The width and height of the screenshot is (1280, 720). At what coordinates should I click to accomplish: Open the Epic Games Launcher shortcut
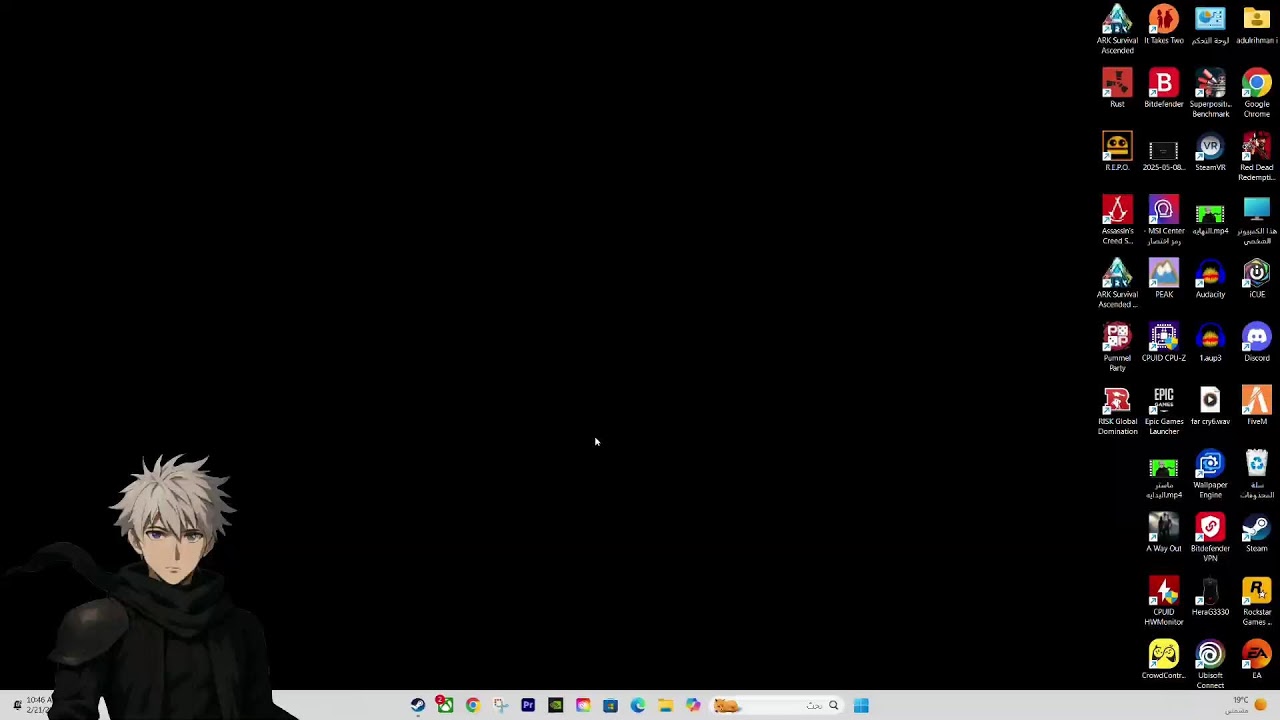pos(1164,411)
